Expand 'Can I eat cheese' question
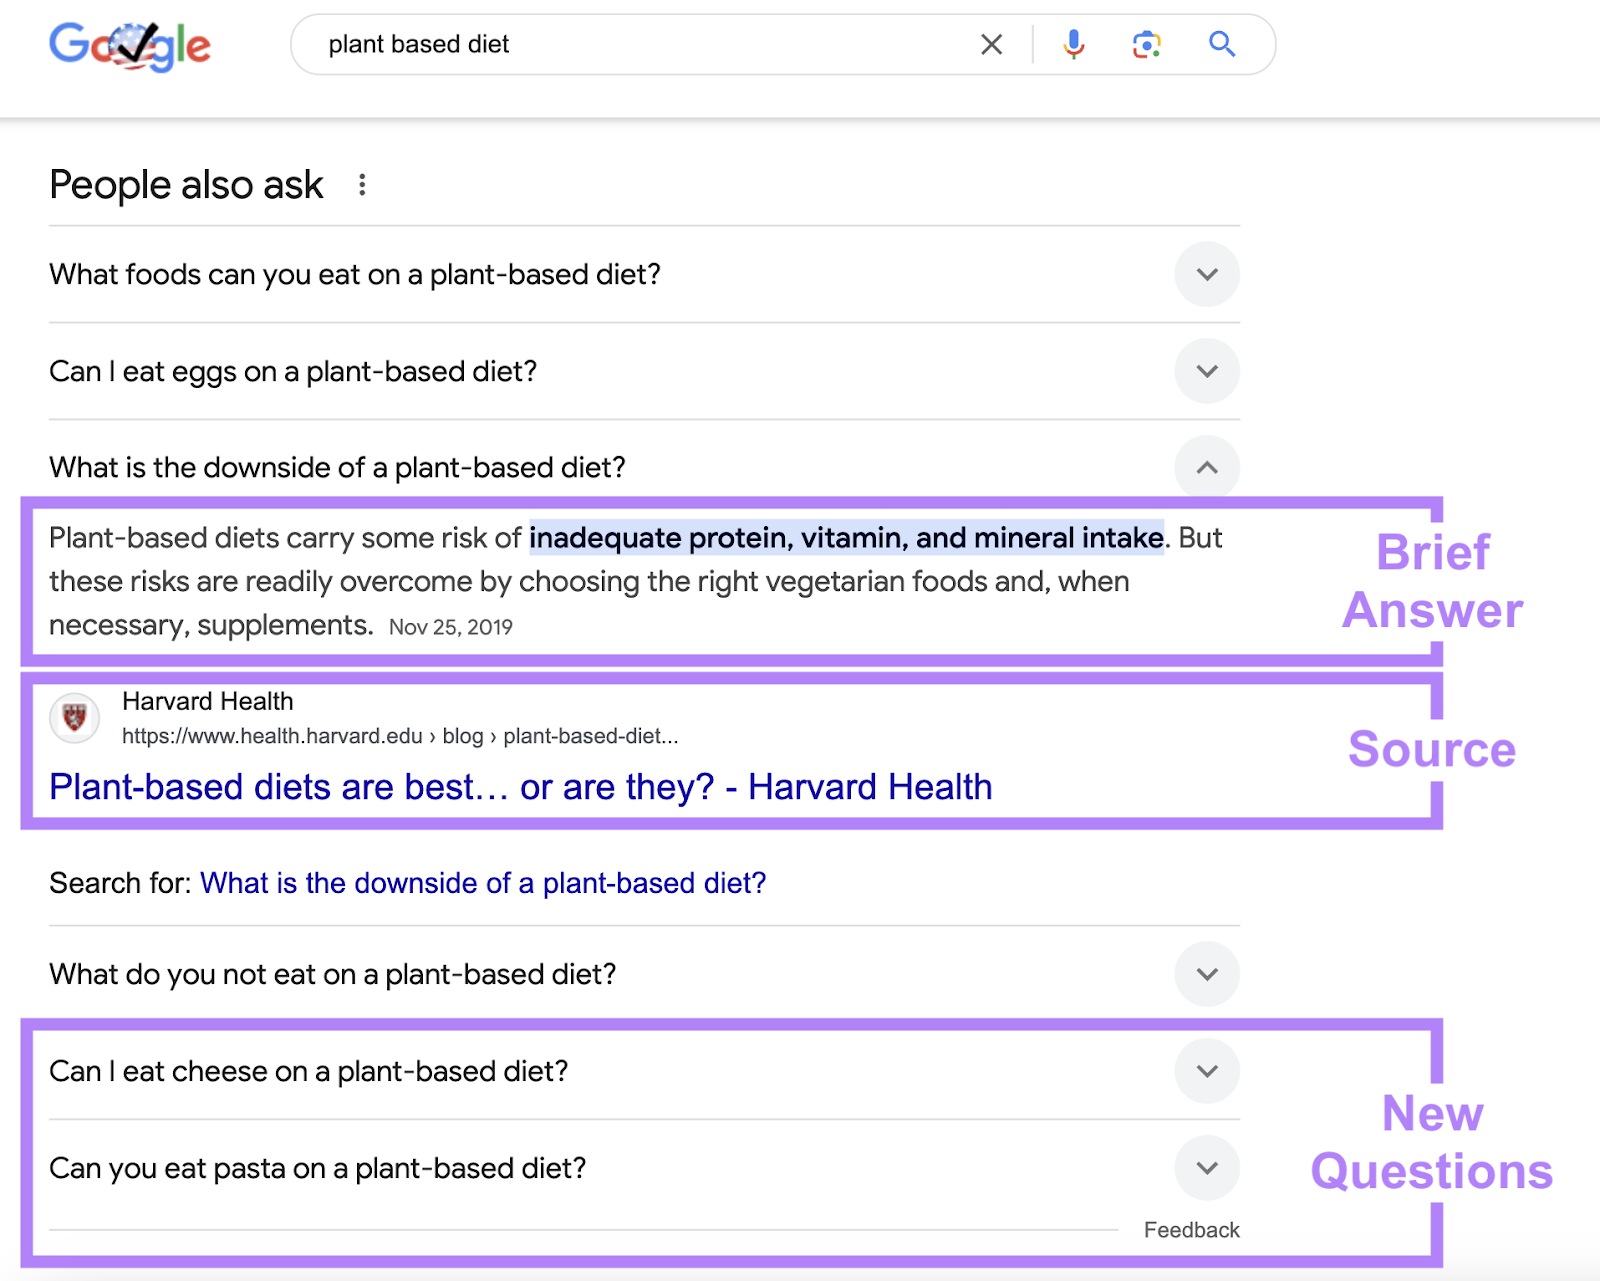The width and height of the screenshot is (1600, 1281). tap(1207, 1071)
